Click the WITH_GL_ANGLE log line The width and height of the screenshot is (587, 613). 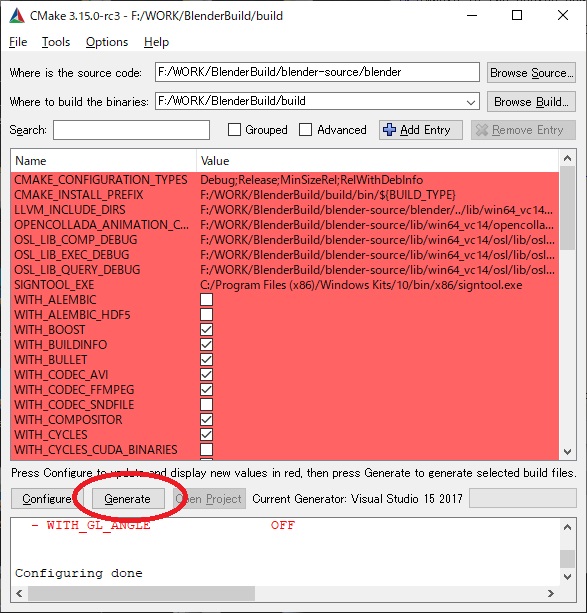[163, 525]
